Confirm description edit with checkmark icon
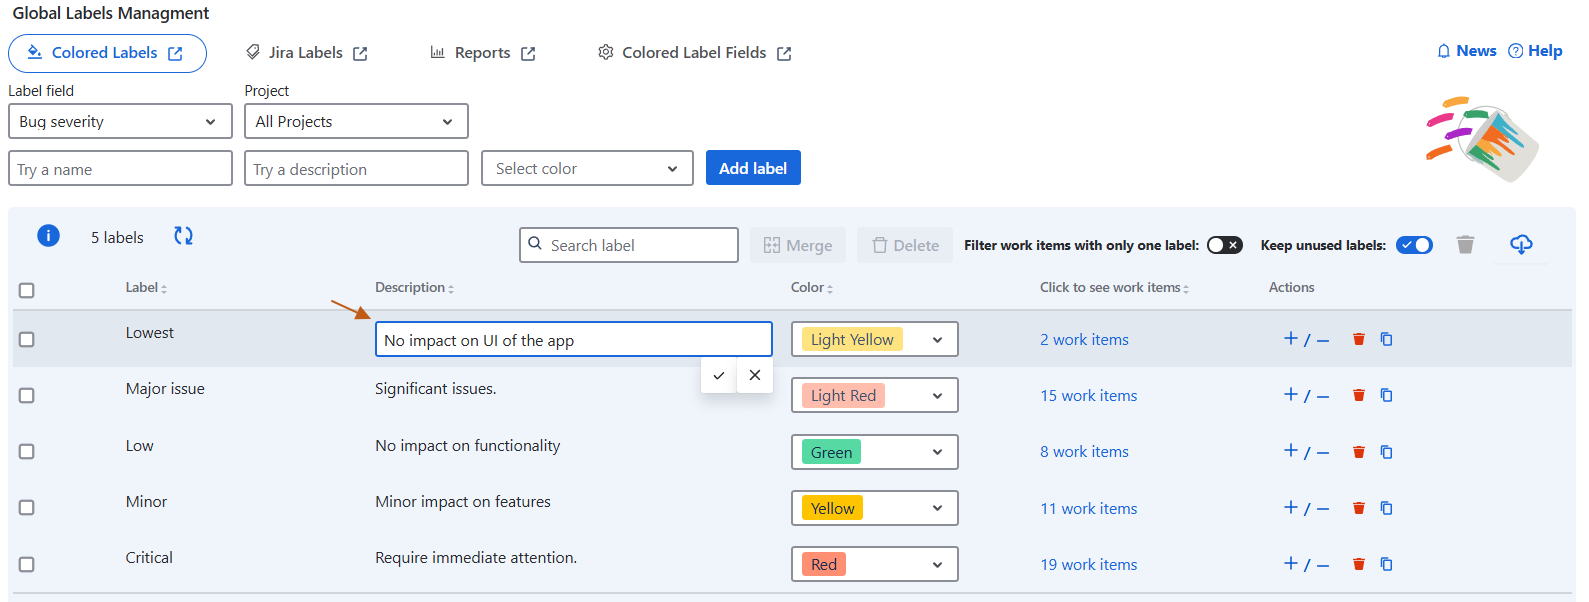Image resolution: width=1589 pixels, height=602 pixels. pos(718,375)
